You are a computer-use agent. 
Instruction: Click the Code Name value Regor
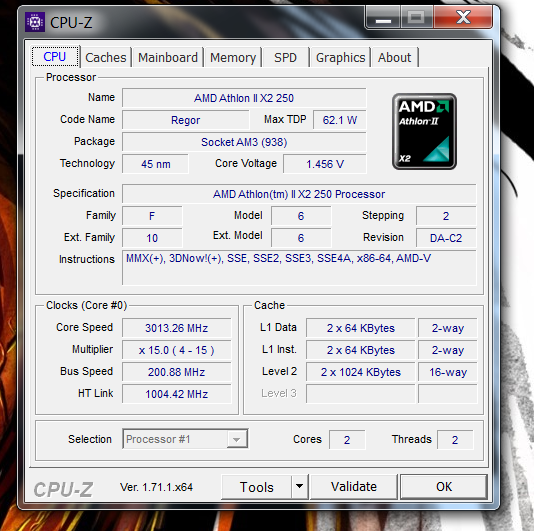[x=186, y=120]
